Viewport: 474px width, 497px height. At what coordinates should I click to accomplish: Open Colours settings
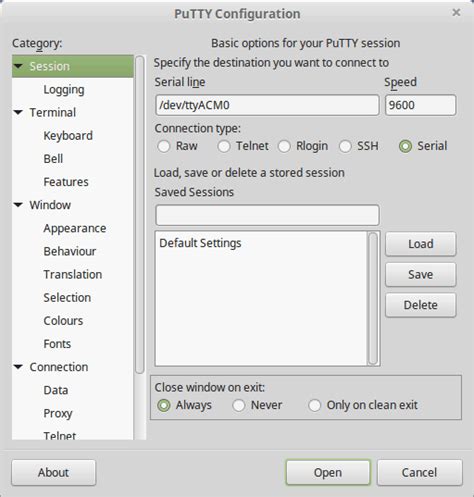[x=63, y=321]
